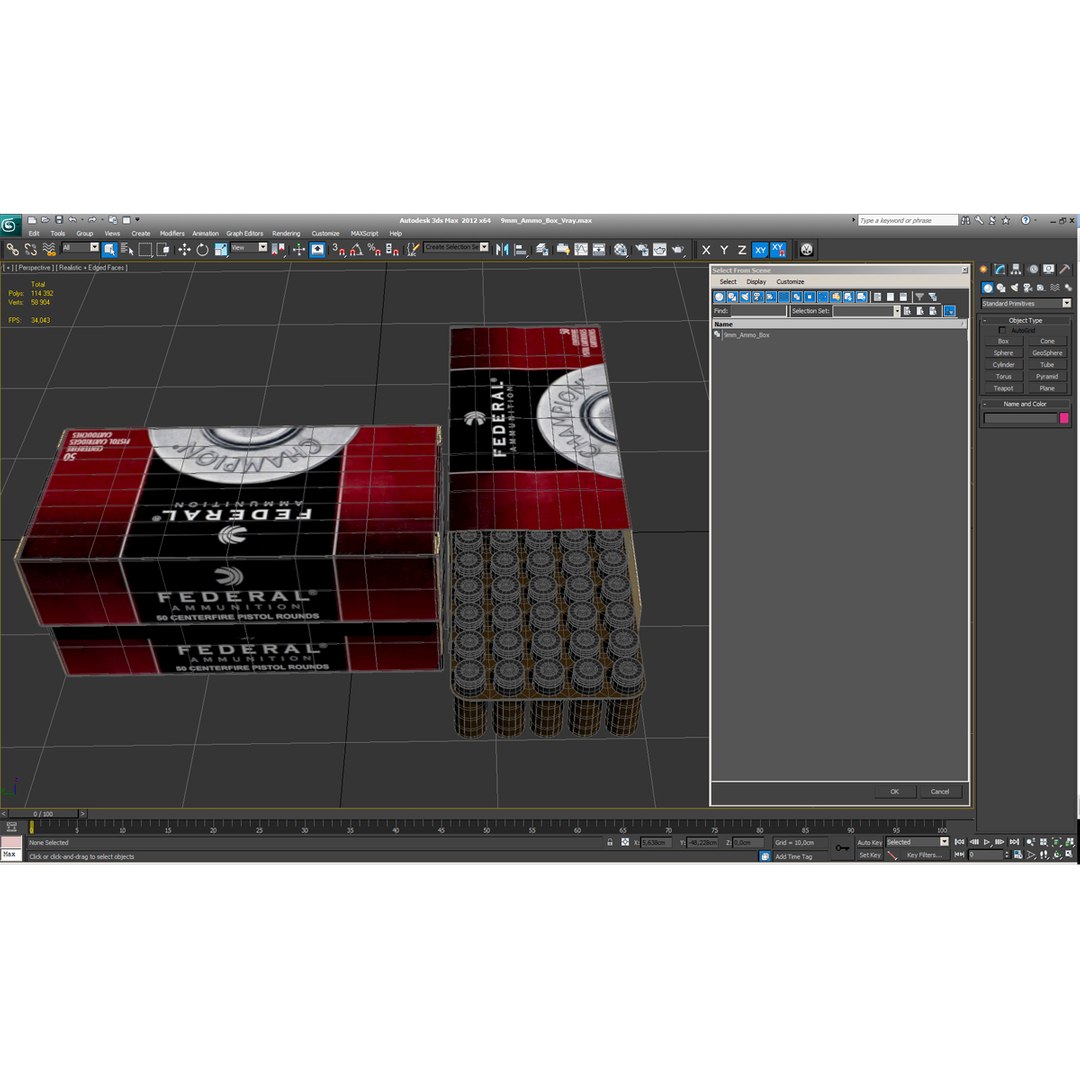Select the Cameras category in Create panel
This screenshot has width=1080, height=1080.
coord(1028,288)
